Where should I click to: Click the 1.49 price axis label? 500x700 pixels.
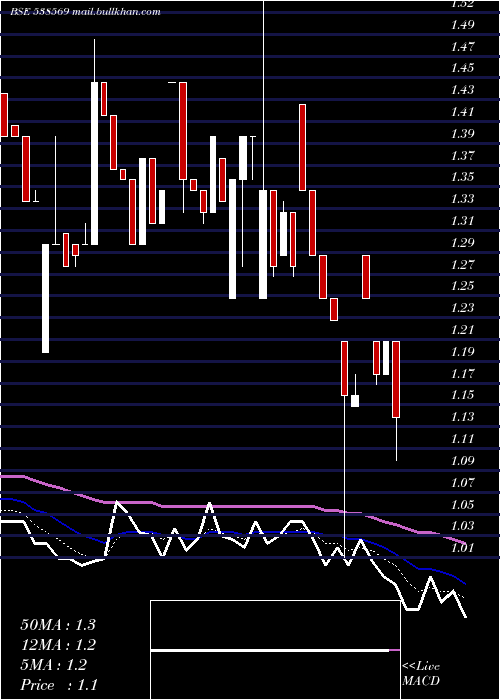[x=462, y=25]
